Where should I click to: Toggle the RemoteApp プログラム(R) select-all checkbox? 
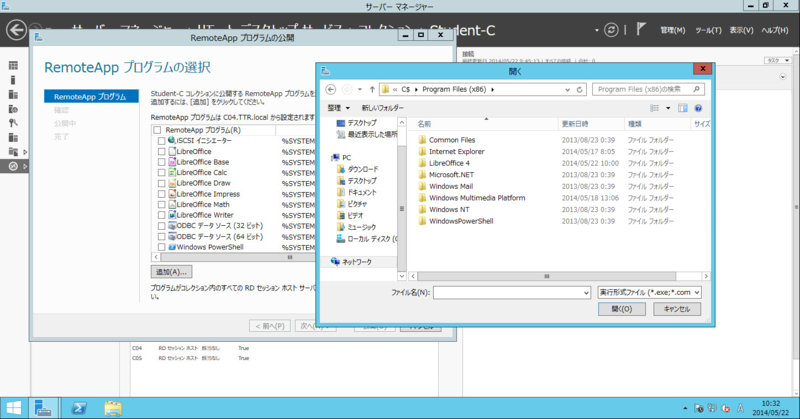tap(157, 130)
